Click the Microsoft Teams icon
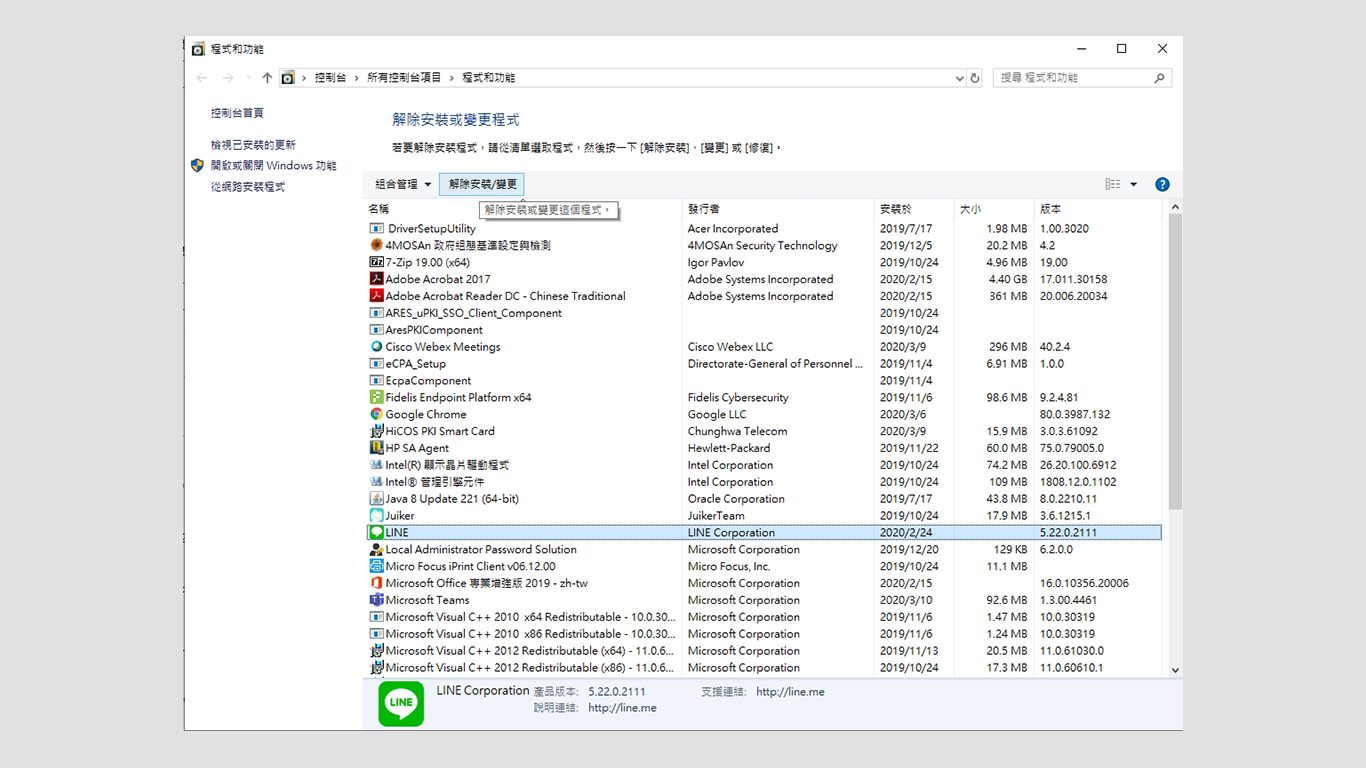This screenshot has height=768, width=1366. click(377, 600)
